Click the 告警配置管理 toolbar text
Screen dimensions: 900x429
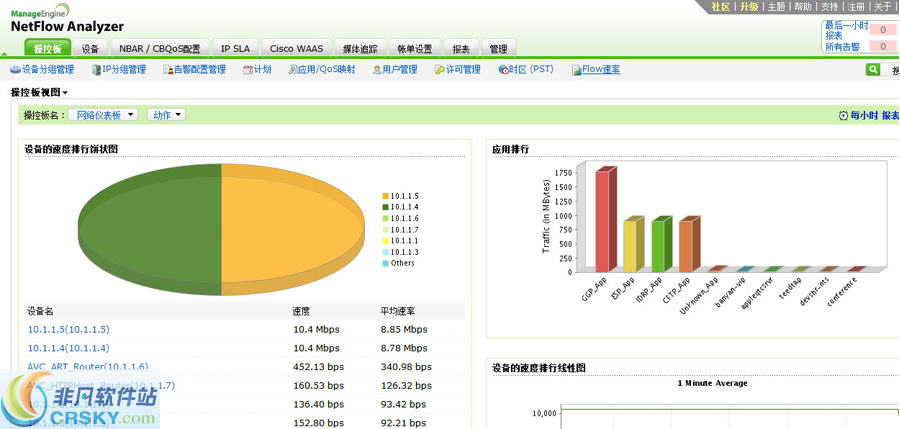[x=200, y=69]
